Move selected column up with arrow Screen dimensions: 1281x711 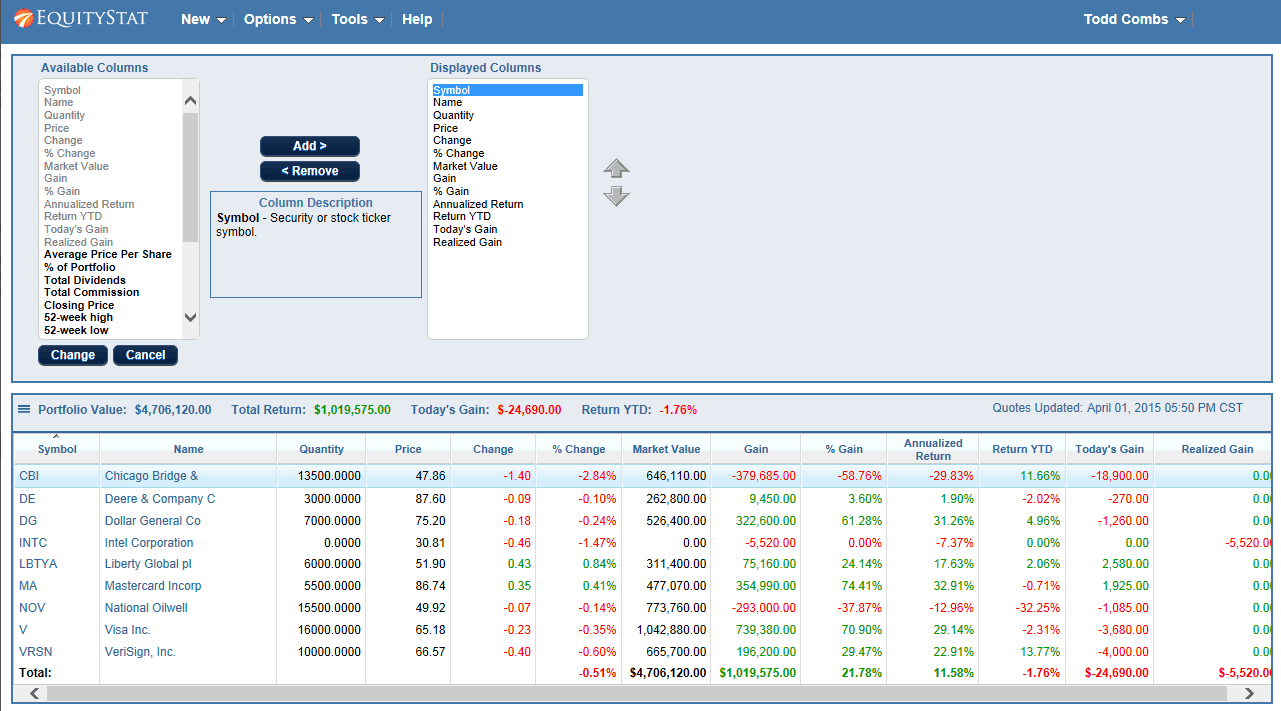[x=617, y=169]
